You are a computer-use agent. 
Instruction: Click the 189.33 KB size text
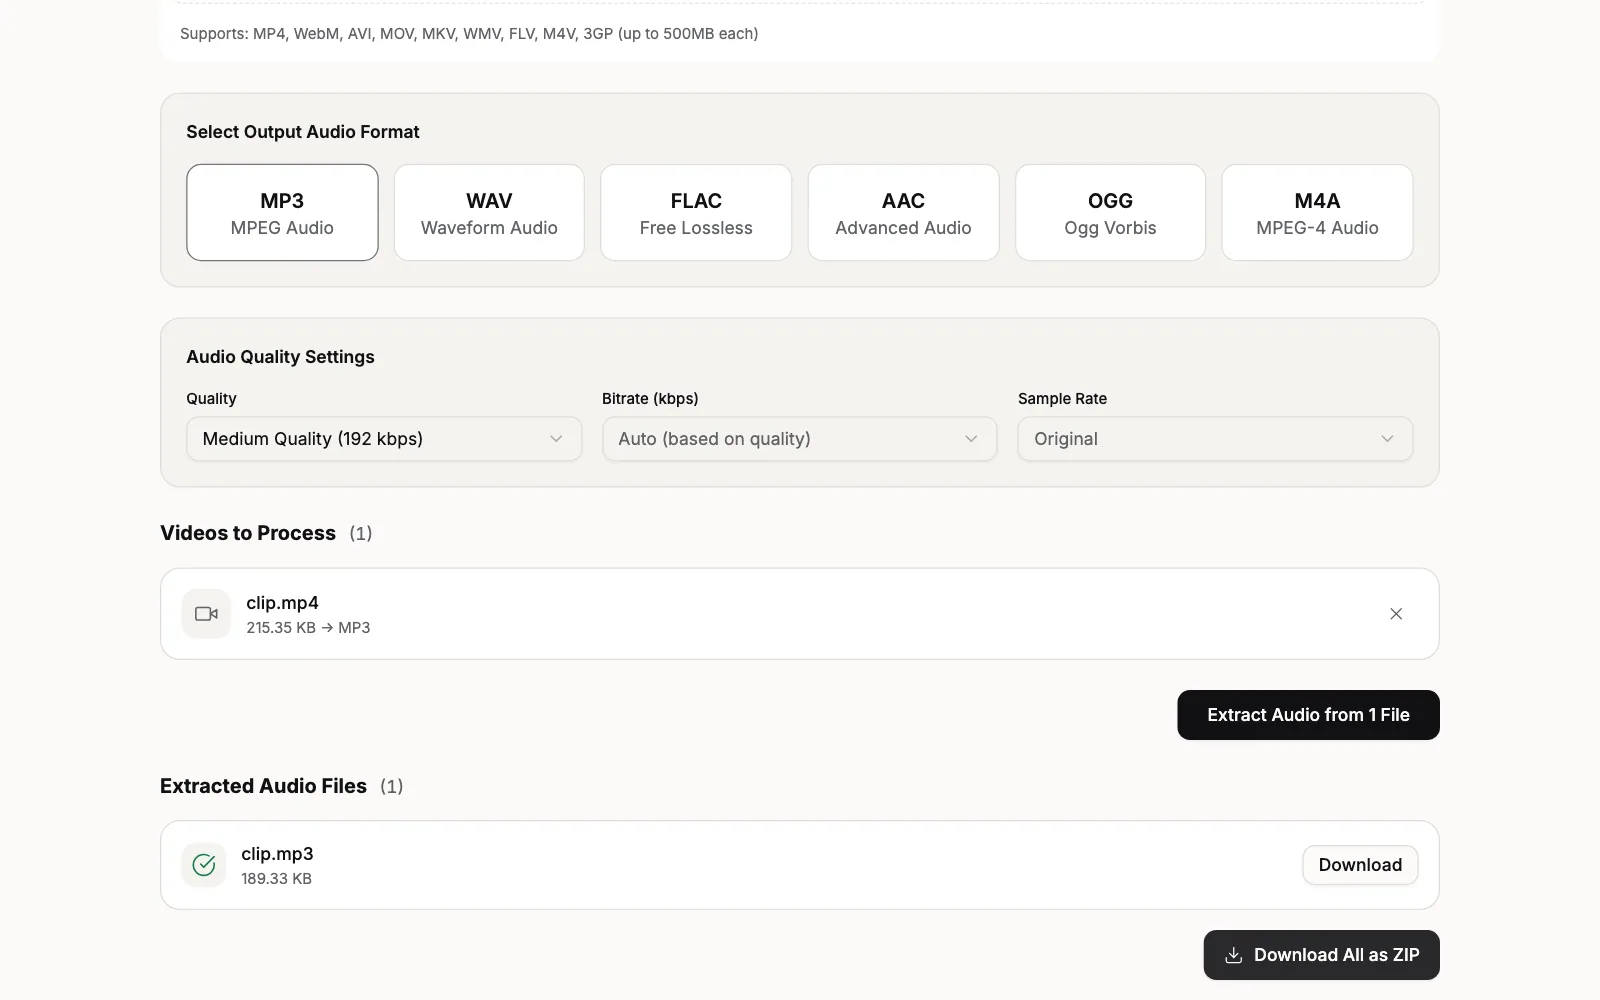click(x=276, y=879)
